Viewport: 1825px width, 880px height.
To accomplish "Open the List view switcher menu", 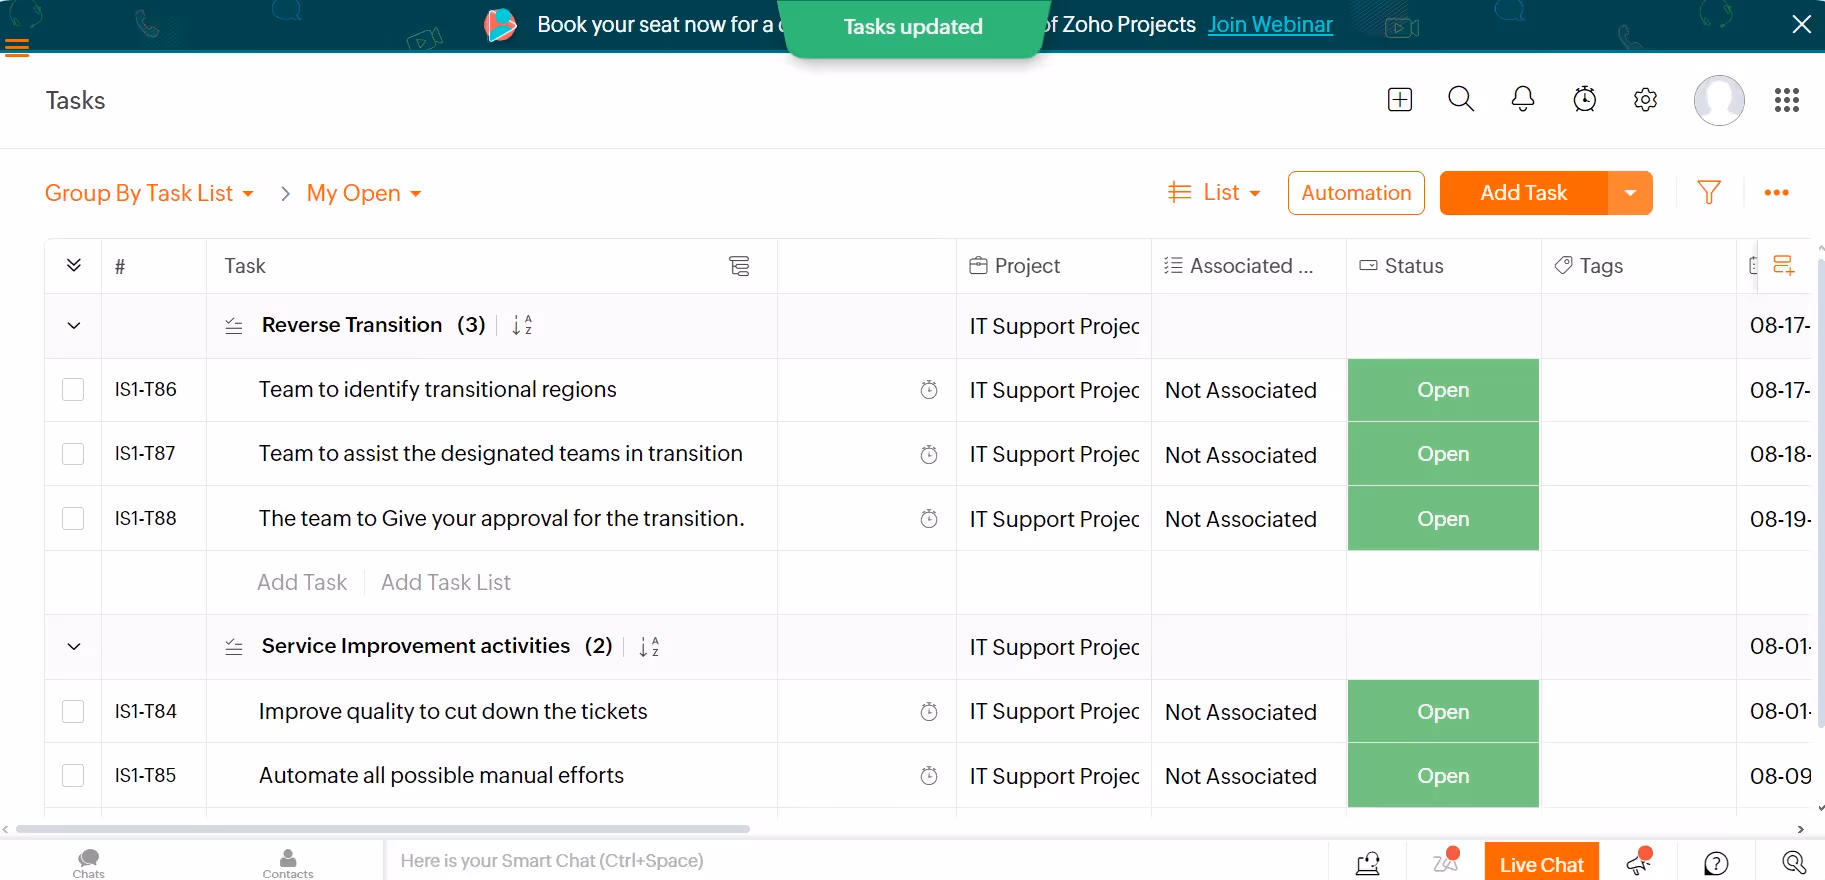I will pyautogui.click(x=1214, y=193).
